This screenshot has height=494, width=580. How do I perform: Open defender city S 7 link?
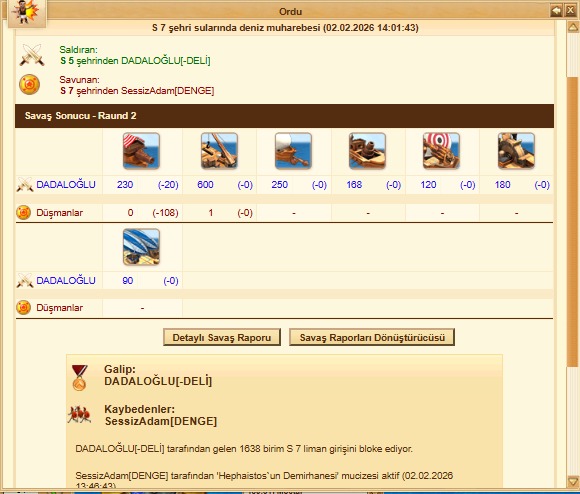(x=67, y=91)
